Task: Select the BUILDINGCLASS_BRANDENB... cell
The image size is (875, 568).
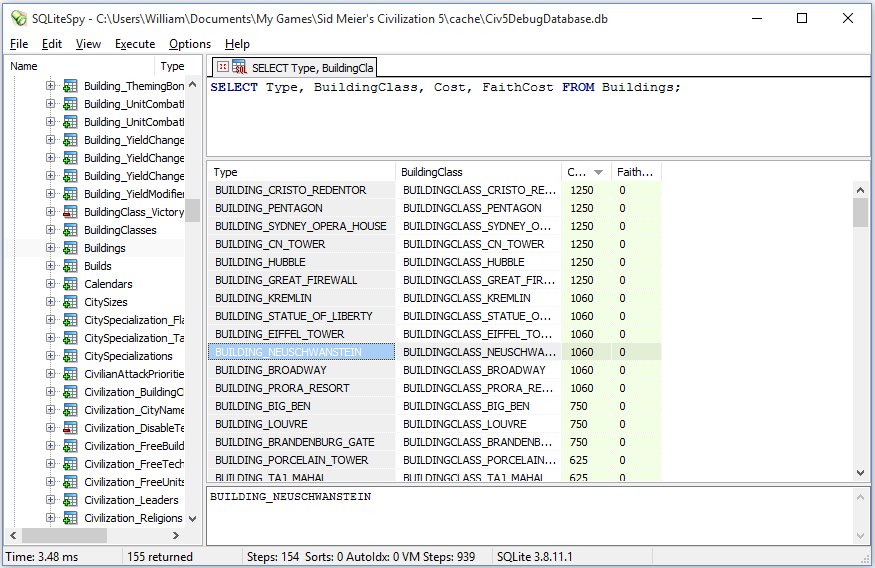Action: coord(479,442)
